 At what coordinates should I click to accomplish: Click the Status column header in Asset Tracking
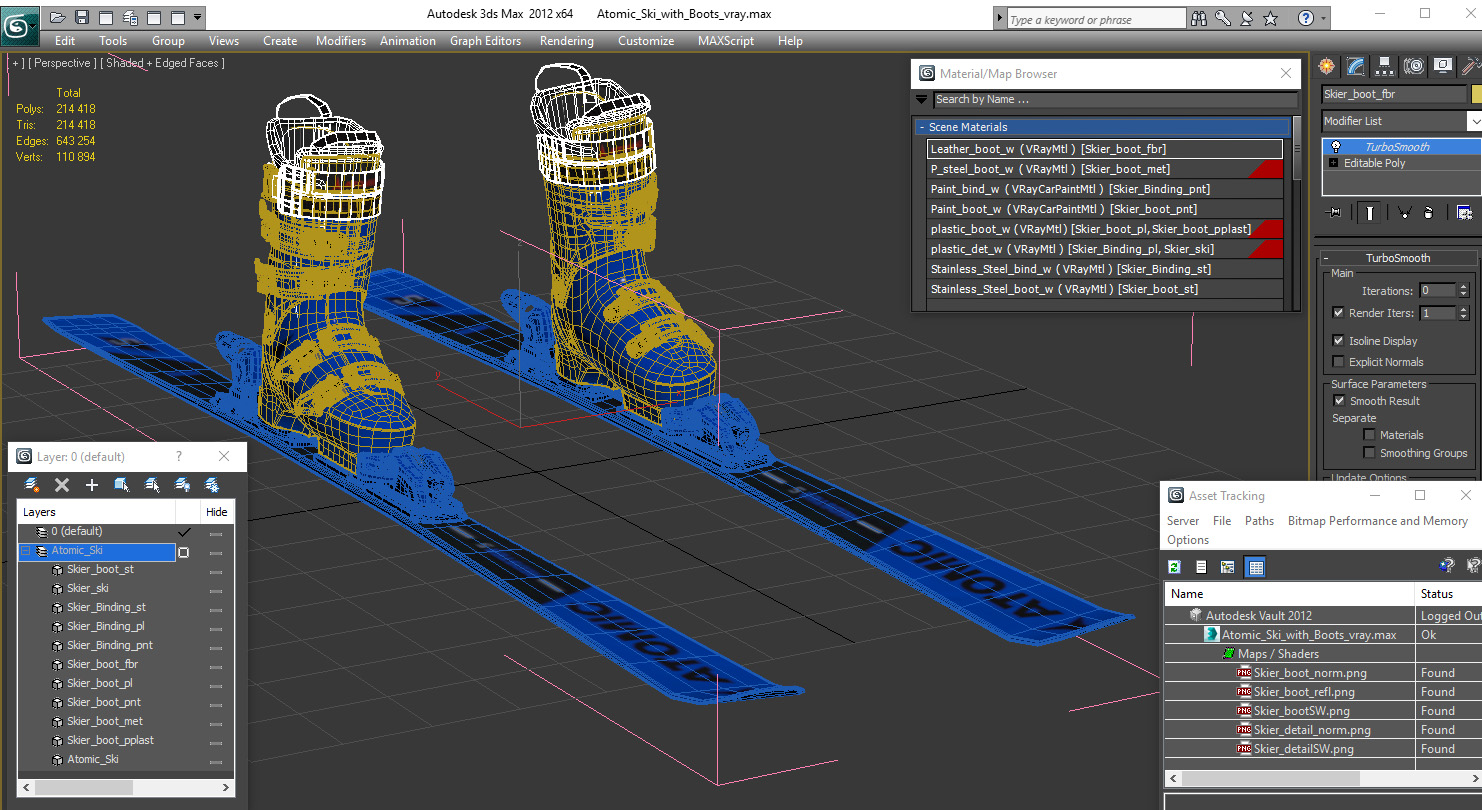click(x=1448, y=594)
